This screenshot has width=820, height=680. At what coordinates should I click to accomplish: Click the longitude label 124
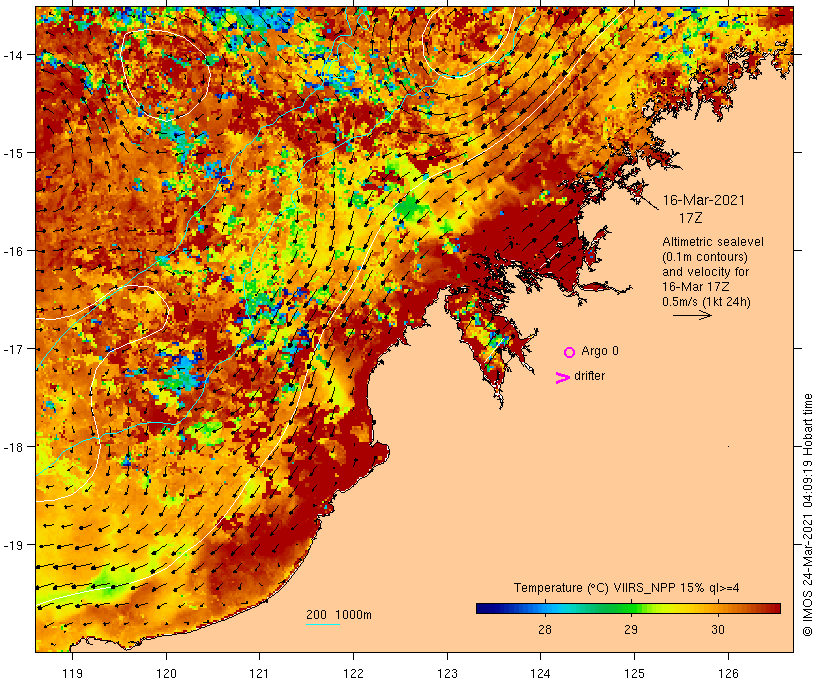click(x=541, y=673)
